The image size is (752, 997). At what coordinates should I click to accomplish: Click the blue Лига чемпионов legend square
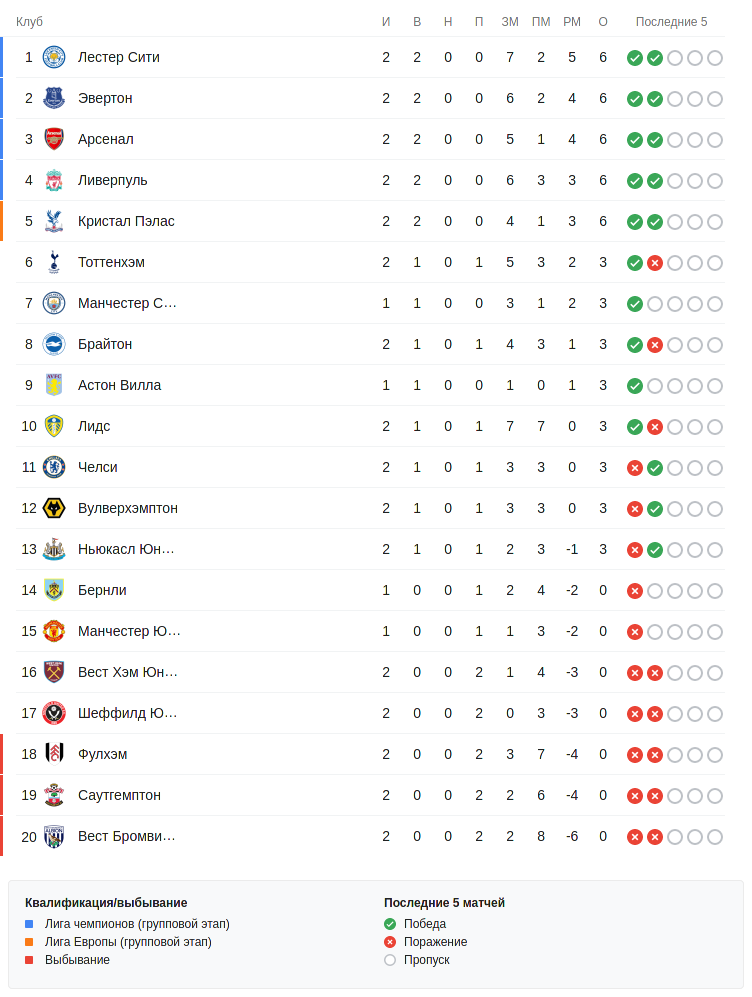click(29, 924)
